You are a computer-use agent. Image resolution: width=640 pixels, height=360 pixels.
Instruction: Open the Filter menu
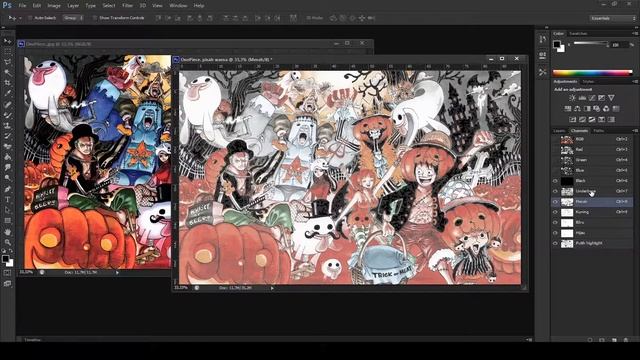127,6
